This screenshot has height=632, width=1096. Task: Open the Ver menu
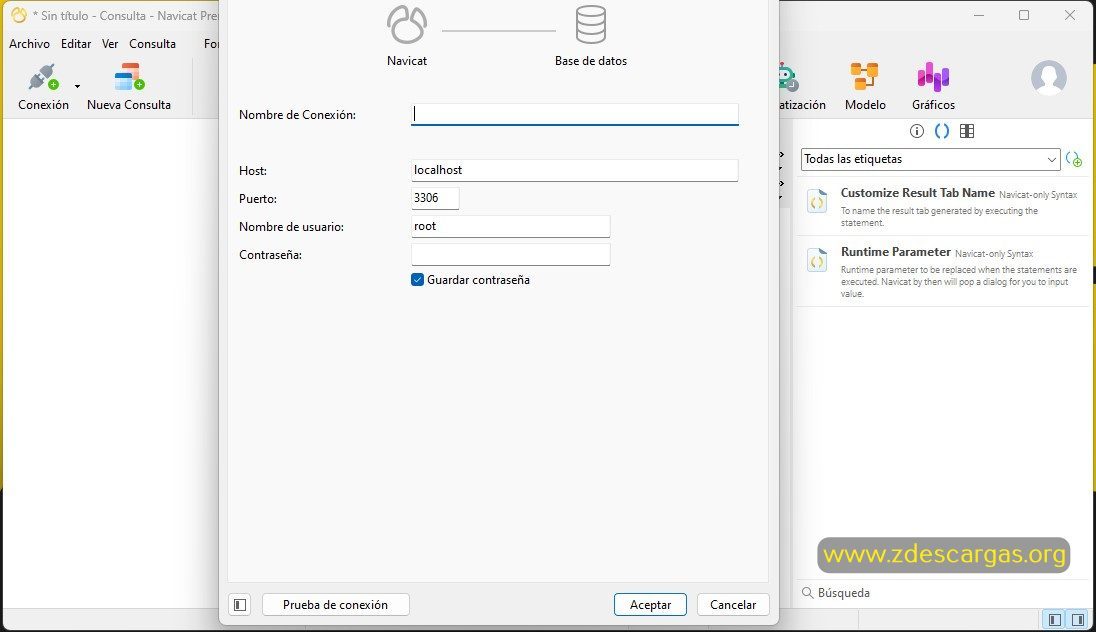pos(110,43)
